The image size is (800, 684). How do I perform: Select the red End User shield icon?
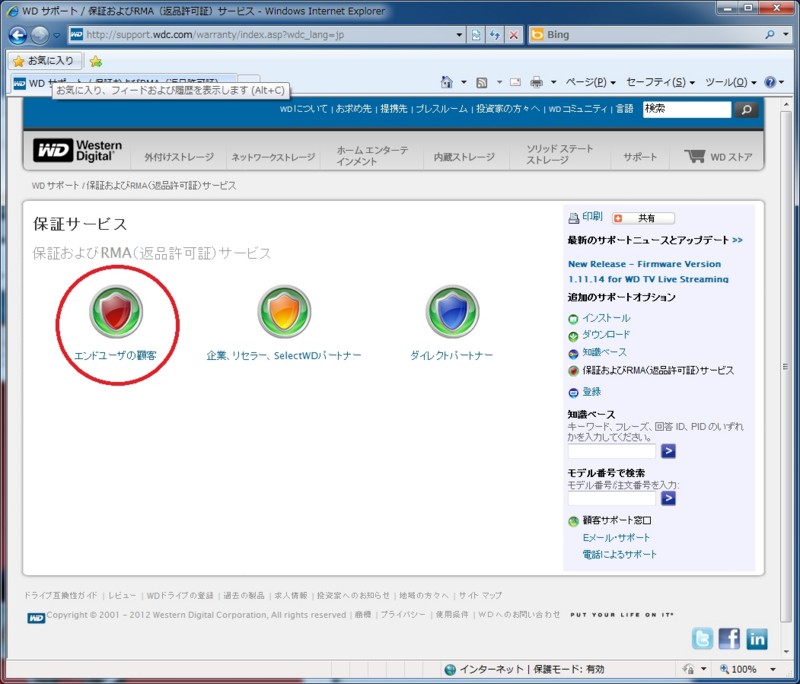point(116,313)
